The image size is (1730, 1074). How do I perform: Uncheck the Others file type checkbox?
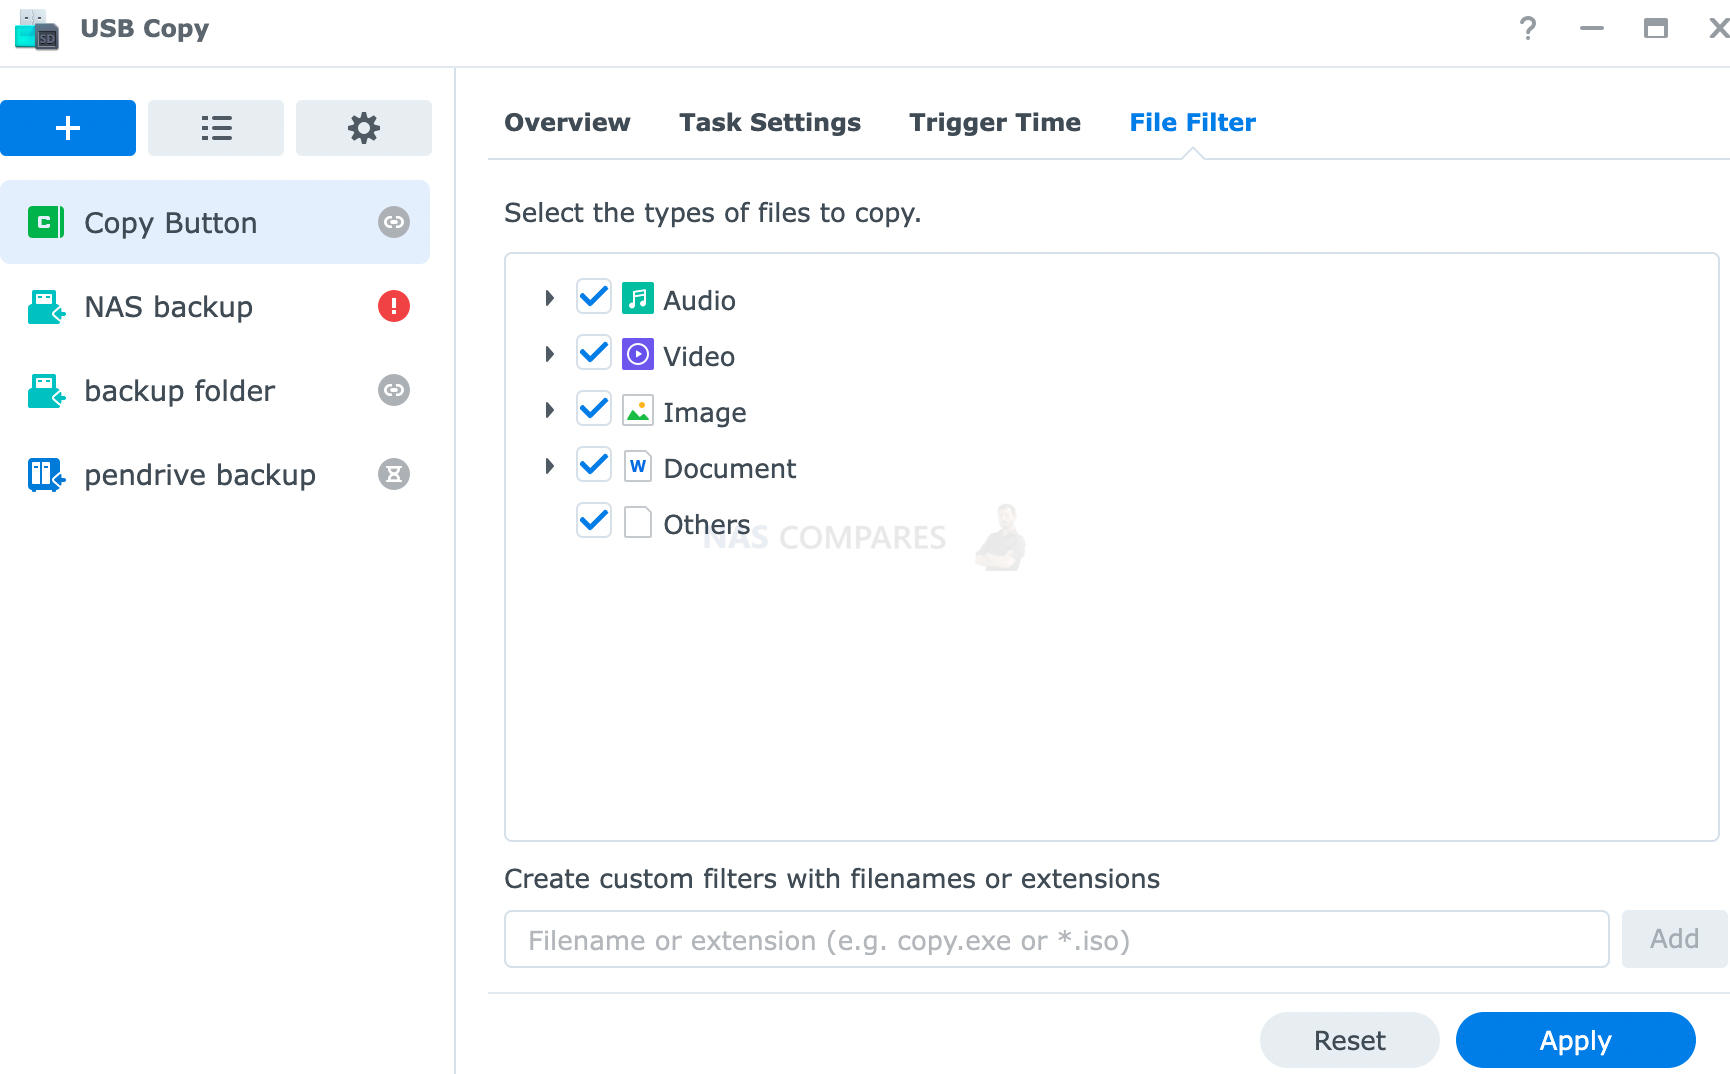point(594,521)
